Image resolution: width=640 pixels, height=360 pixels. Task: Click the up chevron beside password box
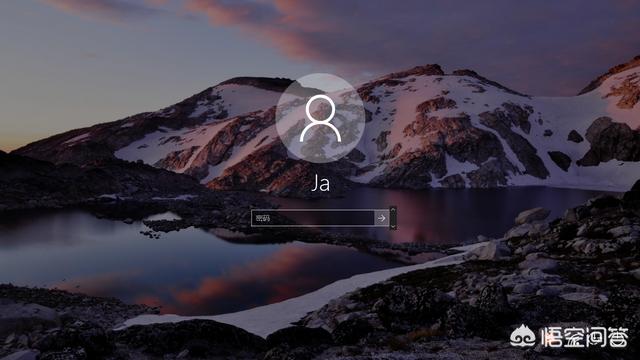tap(393, 210)
